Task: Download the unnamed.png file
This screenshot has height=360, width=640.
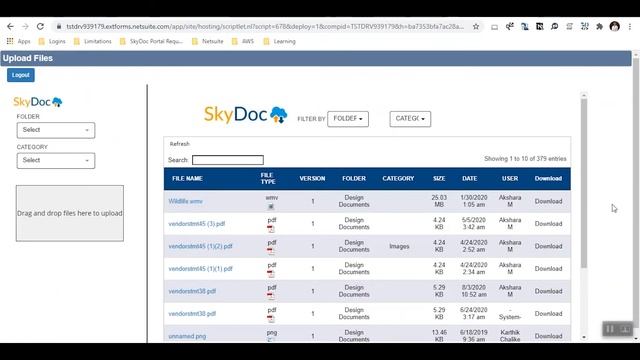Action: click(548, 336)
